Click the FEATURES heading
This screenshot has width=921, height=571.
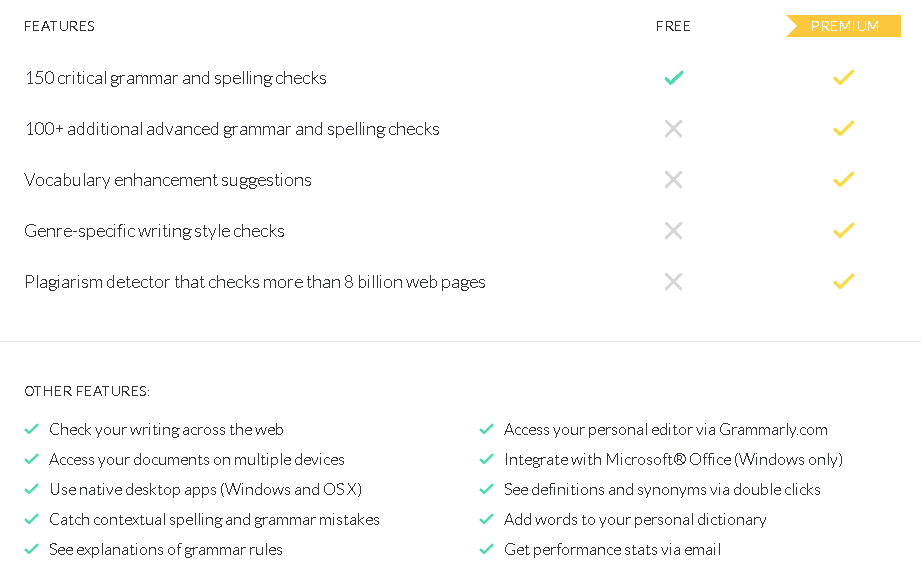point(59,26)
